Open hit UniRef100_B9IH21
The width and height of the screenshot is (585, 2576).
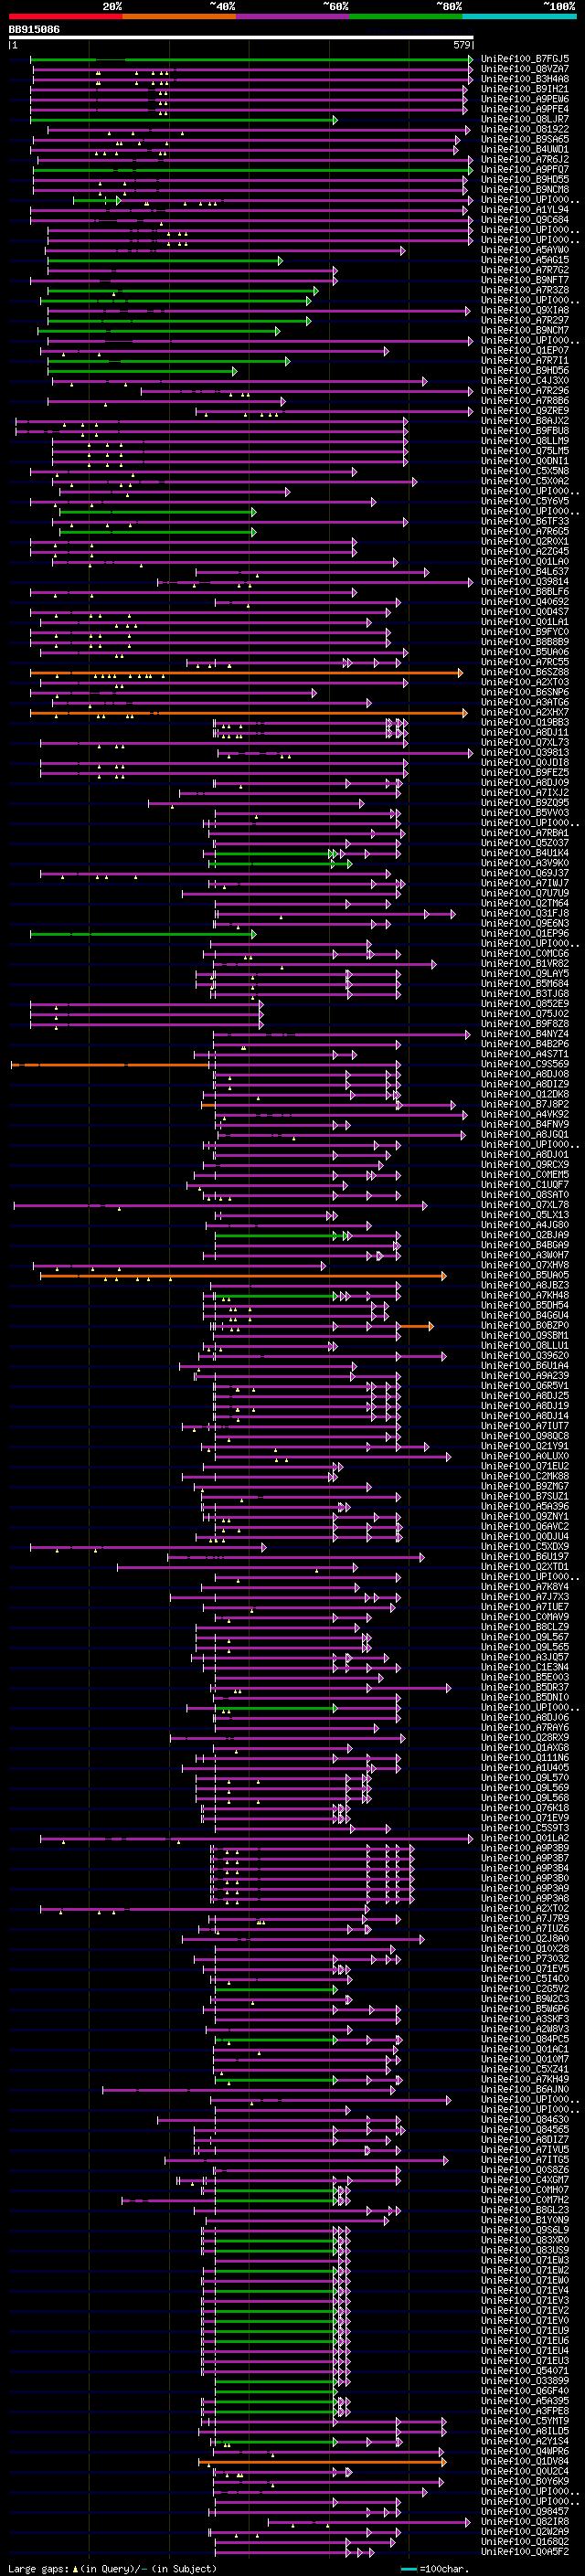pyautogui.click(x=525, y=89)
